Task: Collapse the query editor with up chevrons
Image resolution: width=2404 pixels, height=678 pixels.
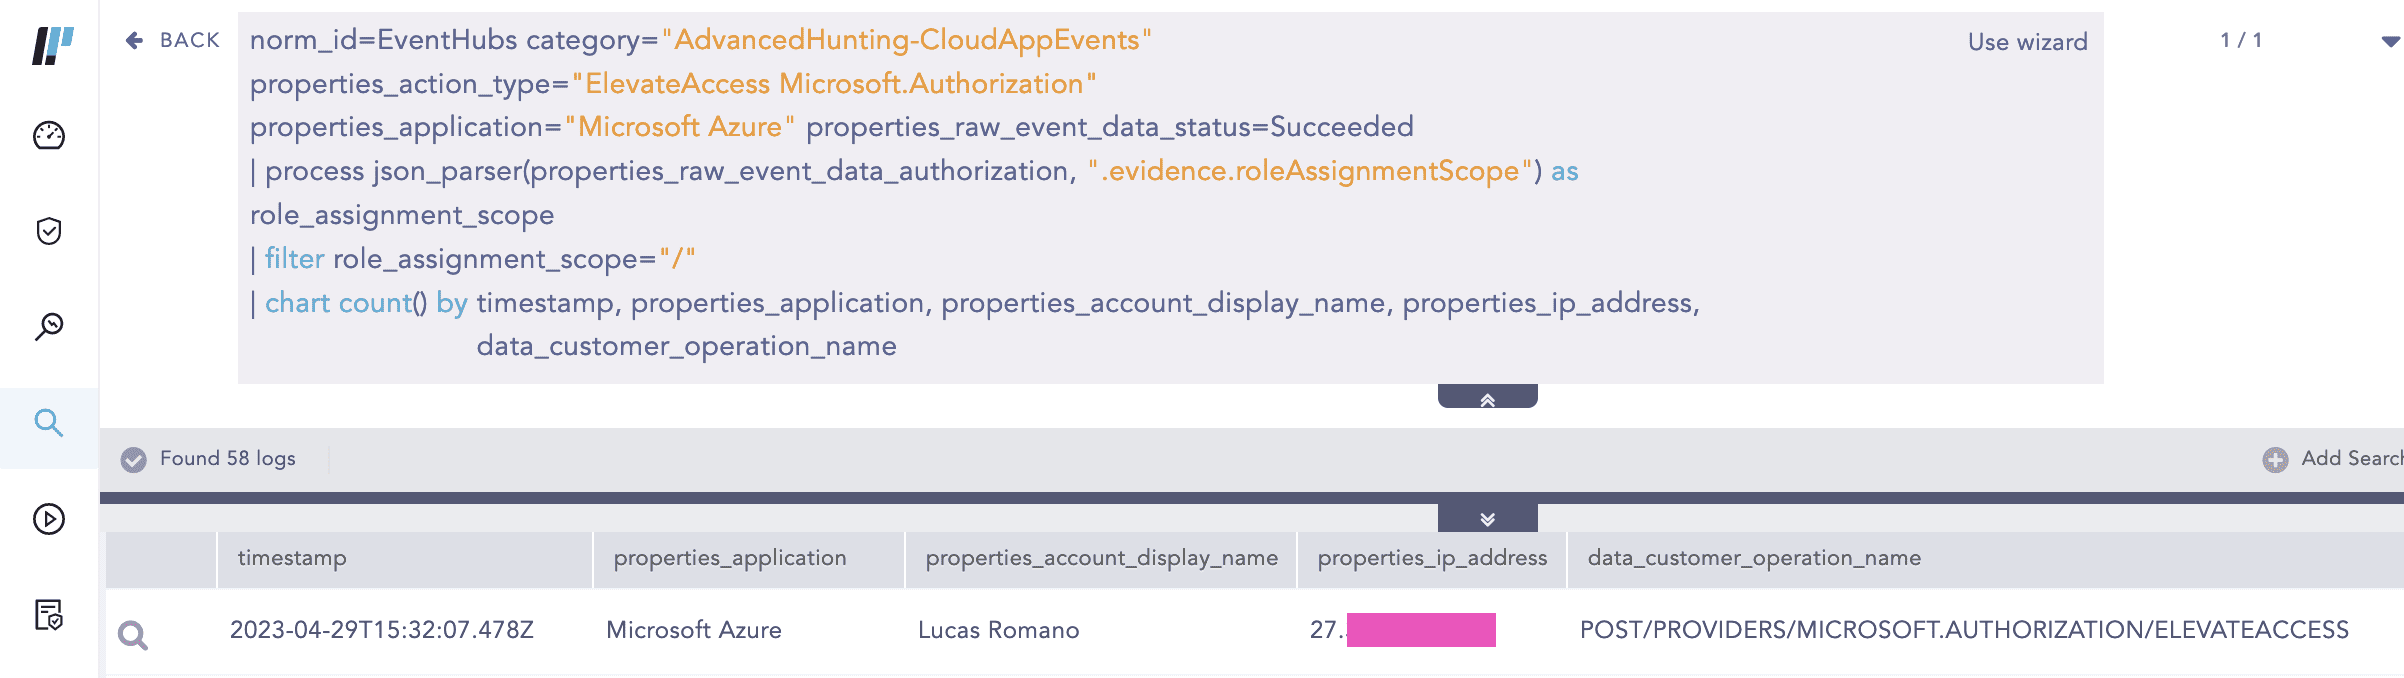Action: tap(1487, 399)
